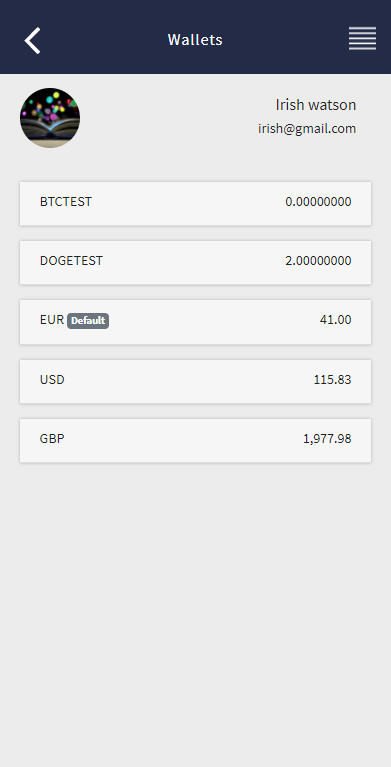Image resolution: width=391 pixels, height=767 pixels.
Task: Click the Wallets page title
Action: pos(195,40)
